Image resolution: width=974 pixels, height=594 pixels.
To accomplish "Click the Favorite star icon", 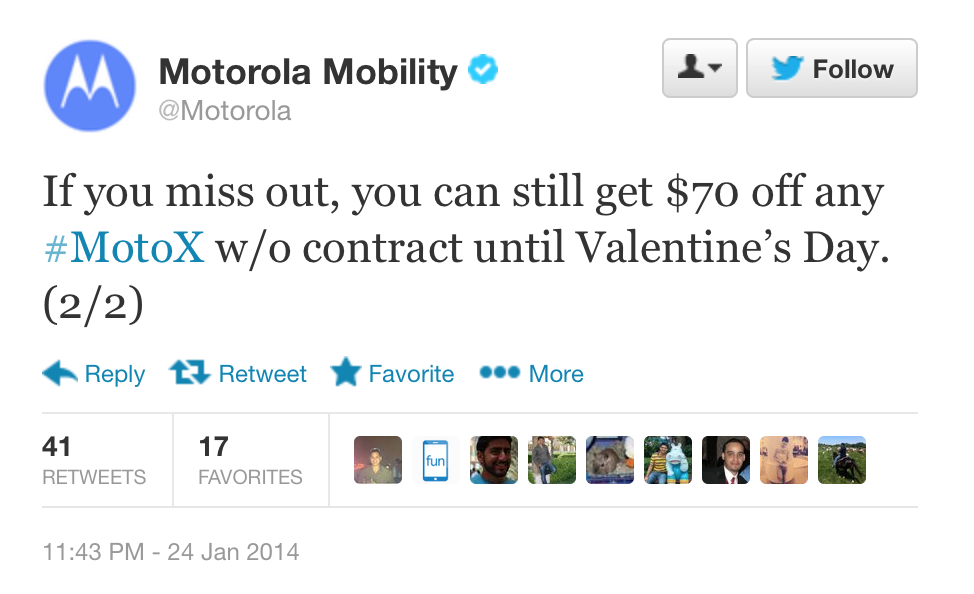I will point(345,372).
